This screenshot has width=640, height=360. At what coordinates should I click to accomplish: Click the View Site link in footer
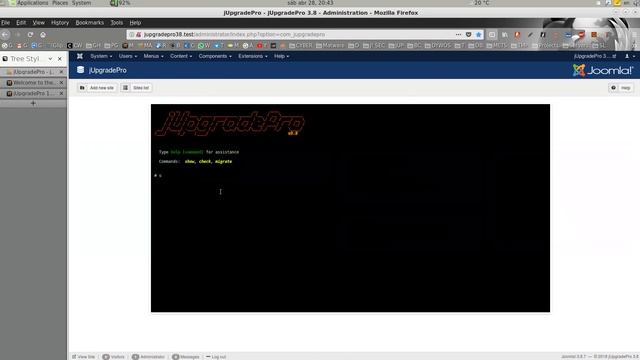84,357
